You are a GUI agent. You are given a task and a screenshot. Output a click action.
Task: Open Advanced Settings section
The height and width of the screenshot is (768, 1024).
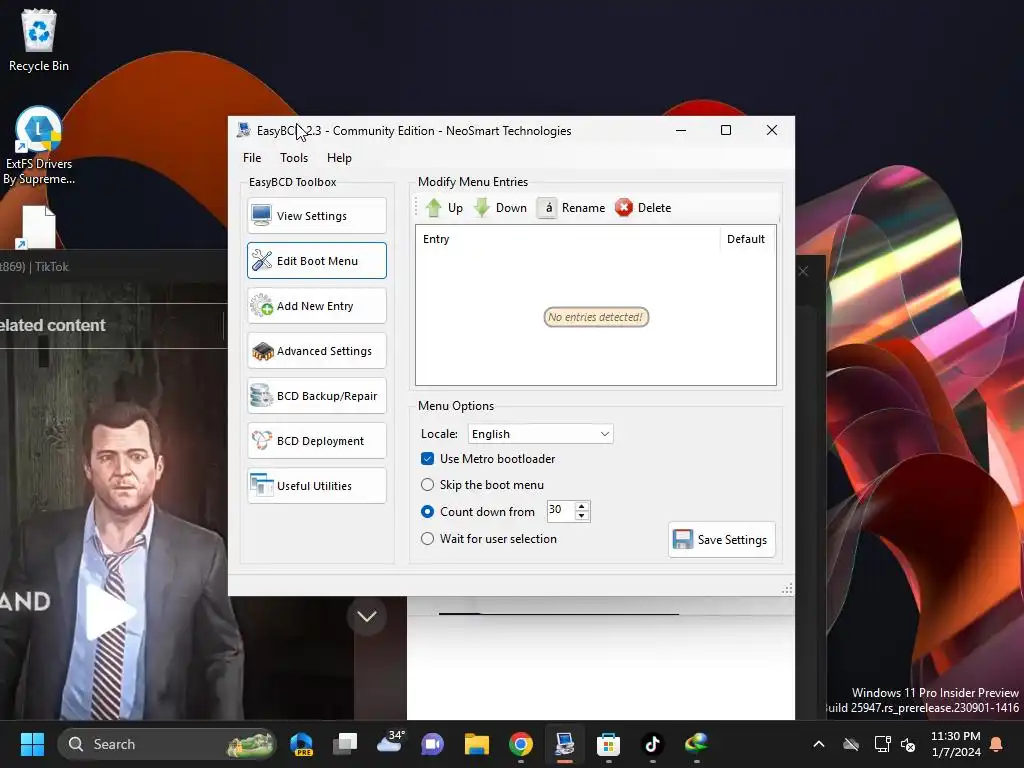[x=317, y=351]
